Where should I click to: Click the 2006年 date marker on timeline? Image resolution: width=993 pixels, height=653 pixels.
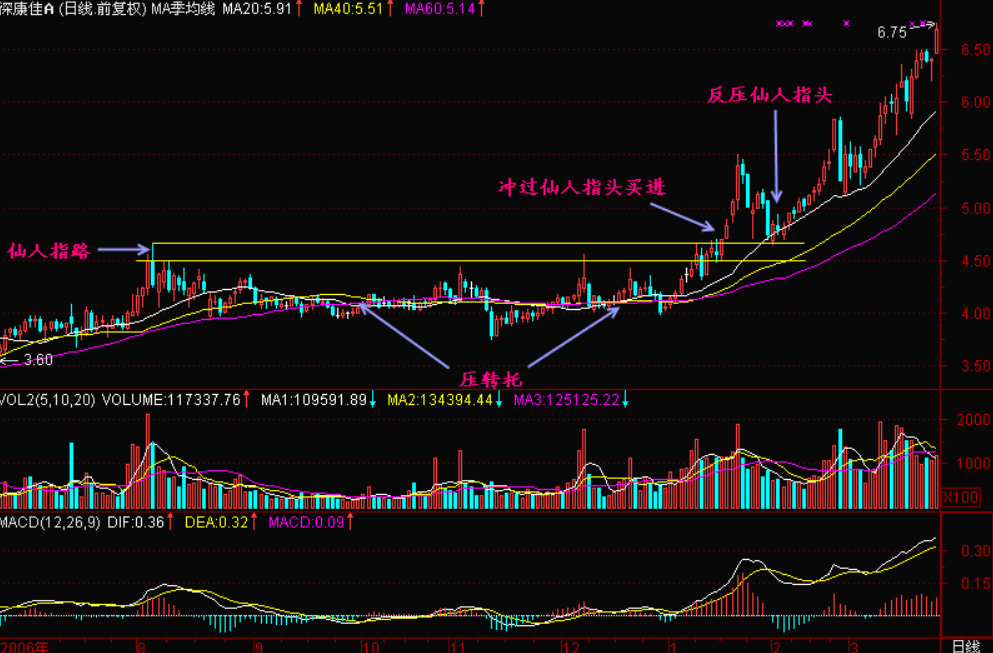click(x=25, y=645)
